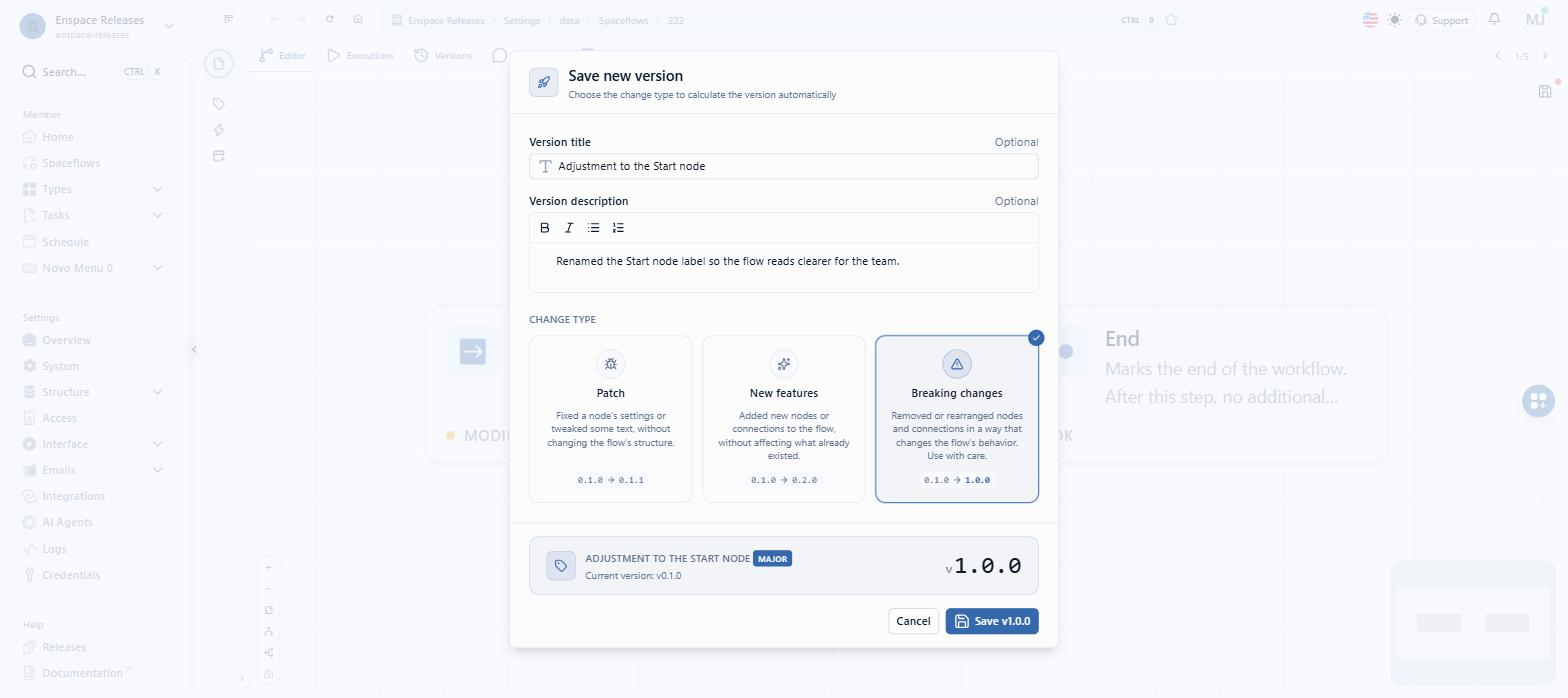Click the warning triangle icon on Breaking changes
The width and height of the screenshot is (1568, 698).
pos(957,364)
